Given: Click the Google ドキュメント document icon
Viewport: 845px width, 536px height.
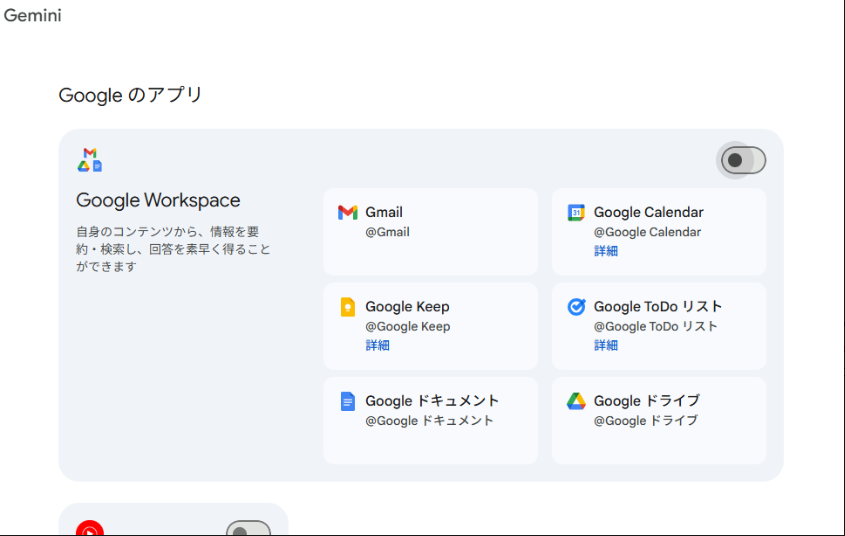Looking at the screenshot, I should (x=348, y=401).
